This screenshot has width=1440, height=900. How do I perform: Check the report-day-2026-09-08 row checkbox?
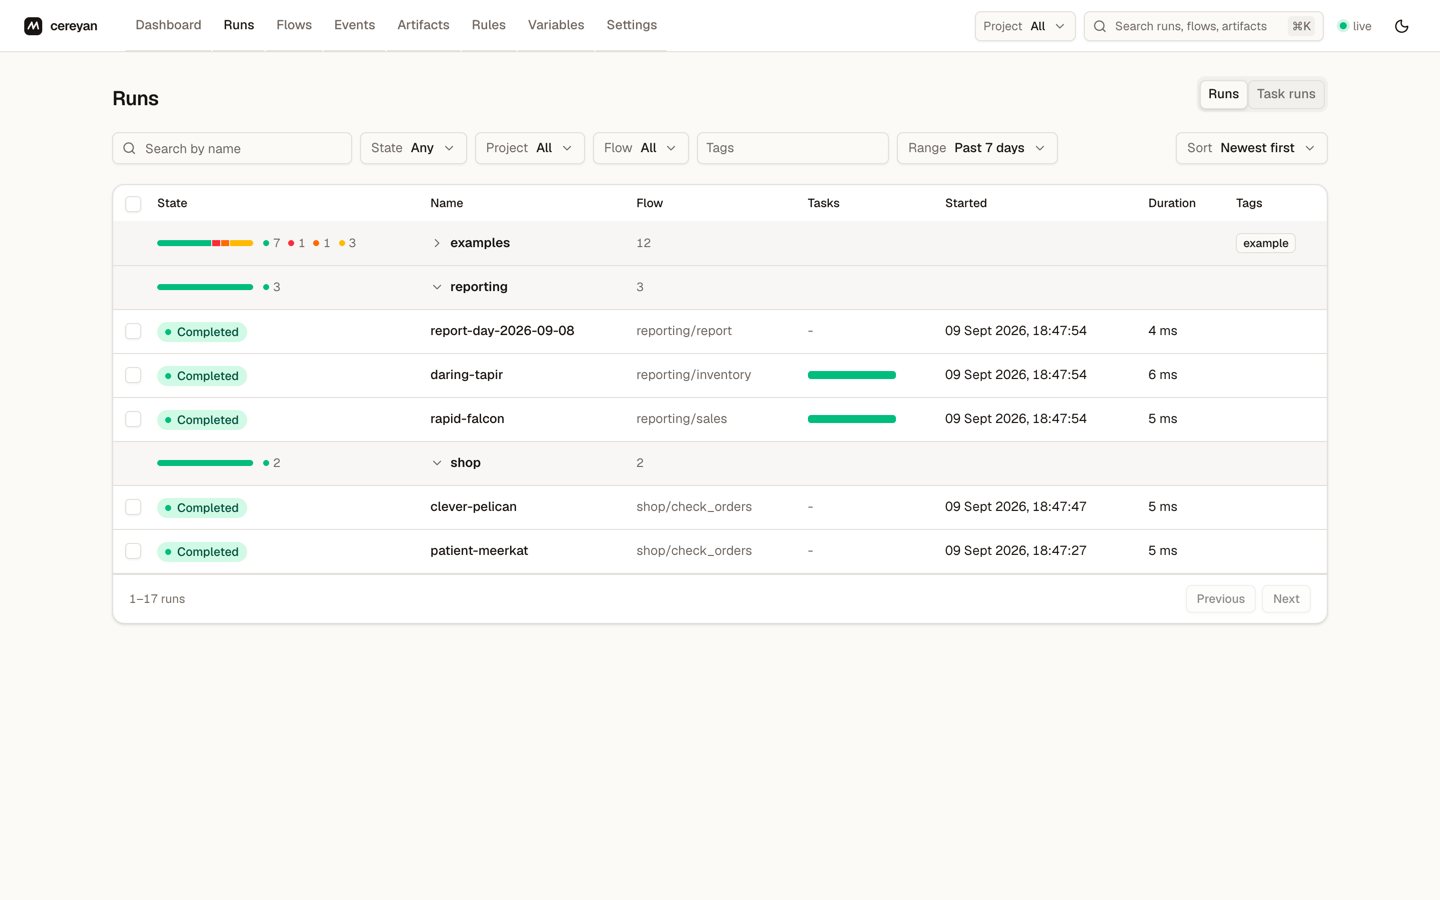(x=133, y=331)
